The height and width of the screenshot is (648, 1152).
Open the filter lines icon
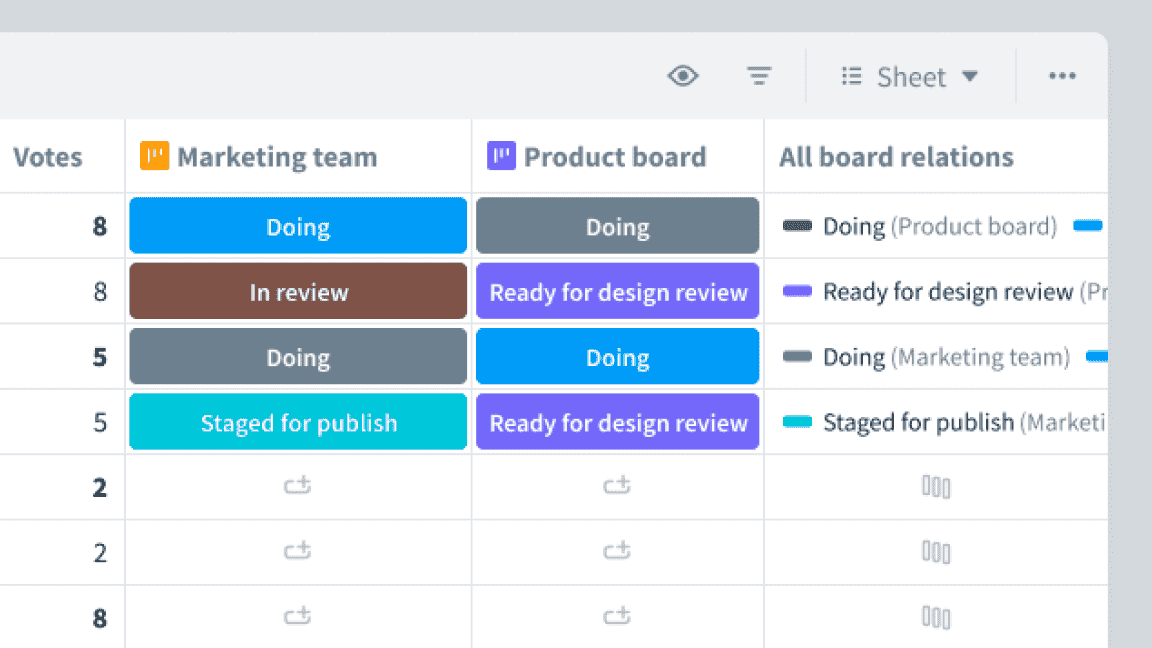pos(760,76)
